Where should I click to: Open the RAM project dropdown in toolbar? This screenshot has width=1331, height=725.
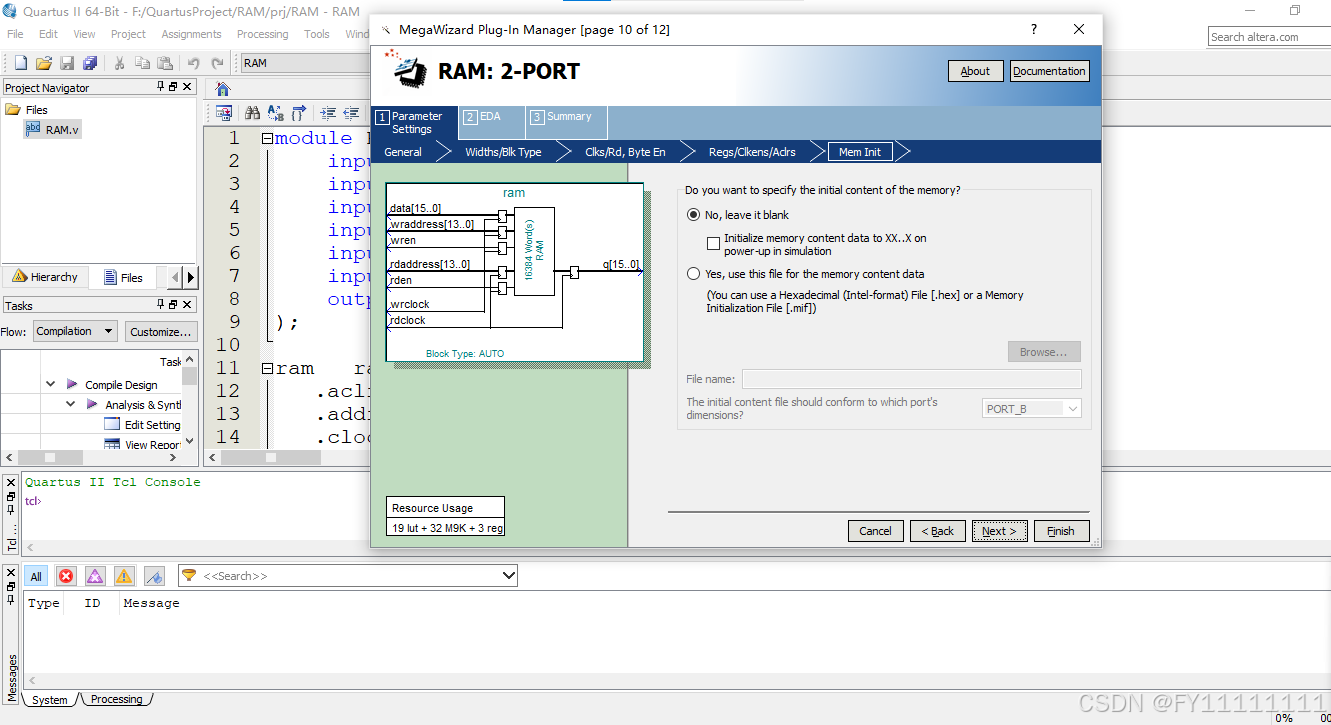[304, 63]
